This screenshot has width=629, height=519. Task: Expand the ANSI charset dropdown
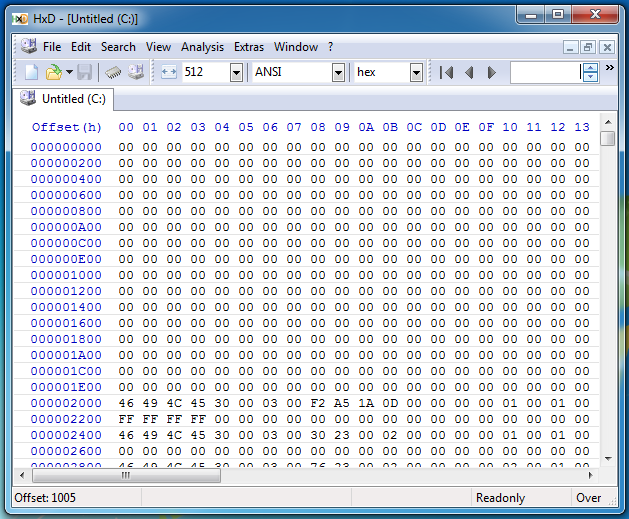(338, 73)
